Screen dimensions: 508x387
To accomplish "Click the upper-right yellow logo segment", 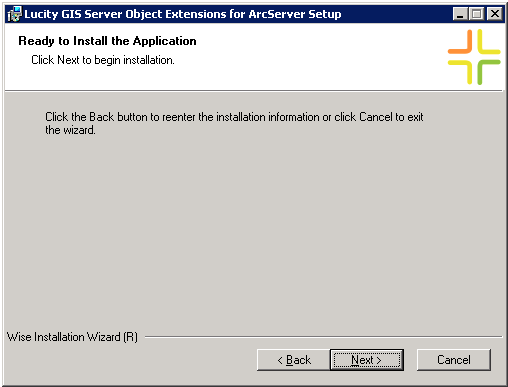I will pyautogui.click(x=488, y=42).
